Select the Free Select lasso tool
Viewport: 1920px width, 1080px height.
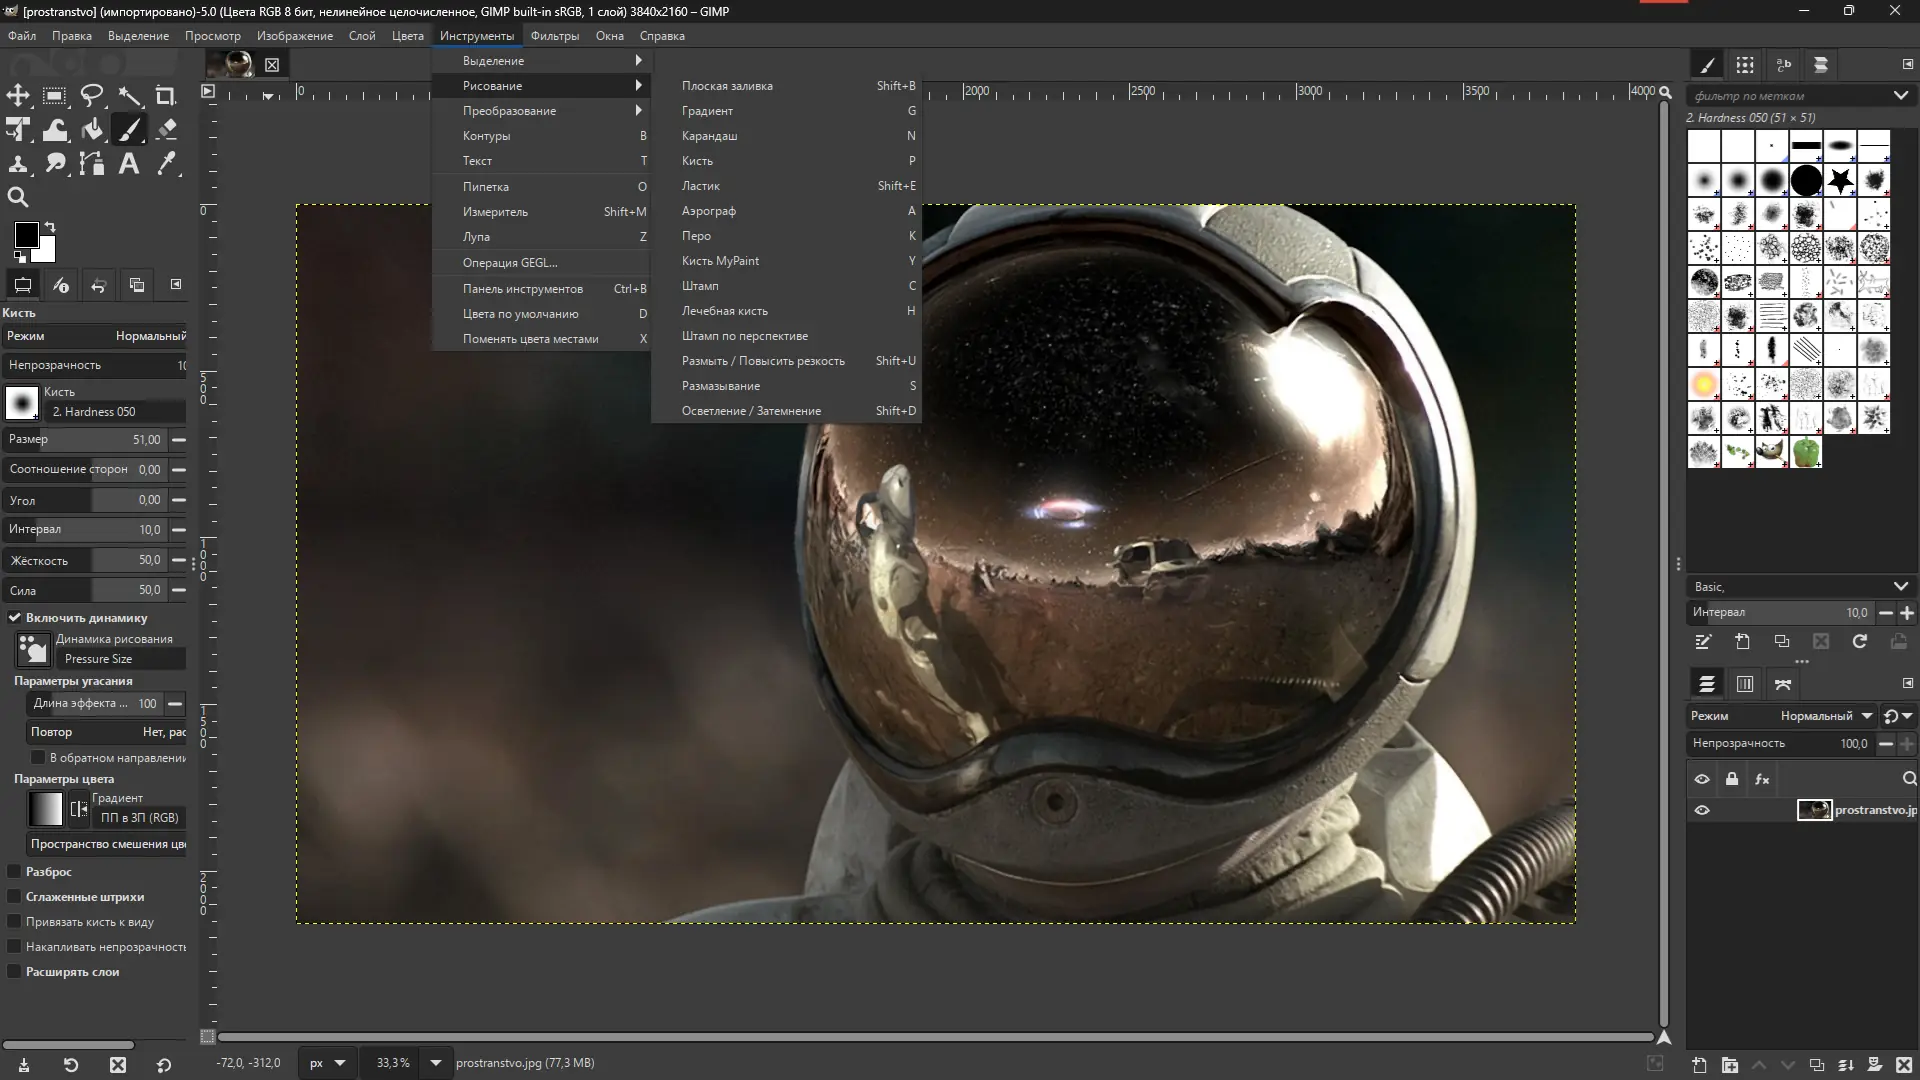92,96
